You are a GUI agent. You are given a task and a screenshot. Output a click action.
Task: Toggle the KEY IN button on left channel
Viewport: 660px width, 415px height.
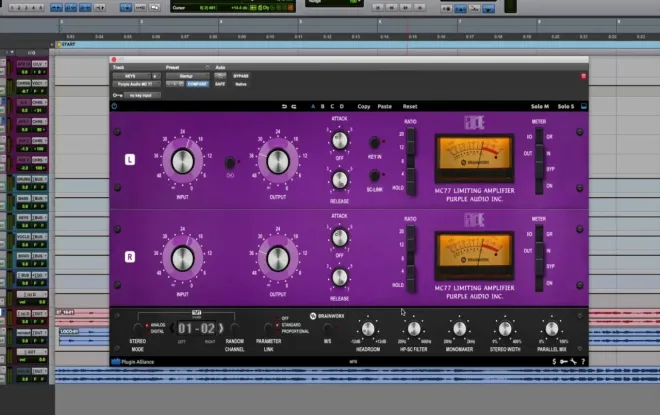click(x=374, y=142)
